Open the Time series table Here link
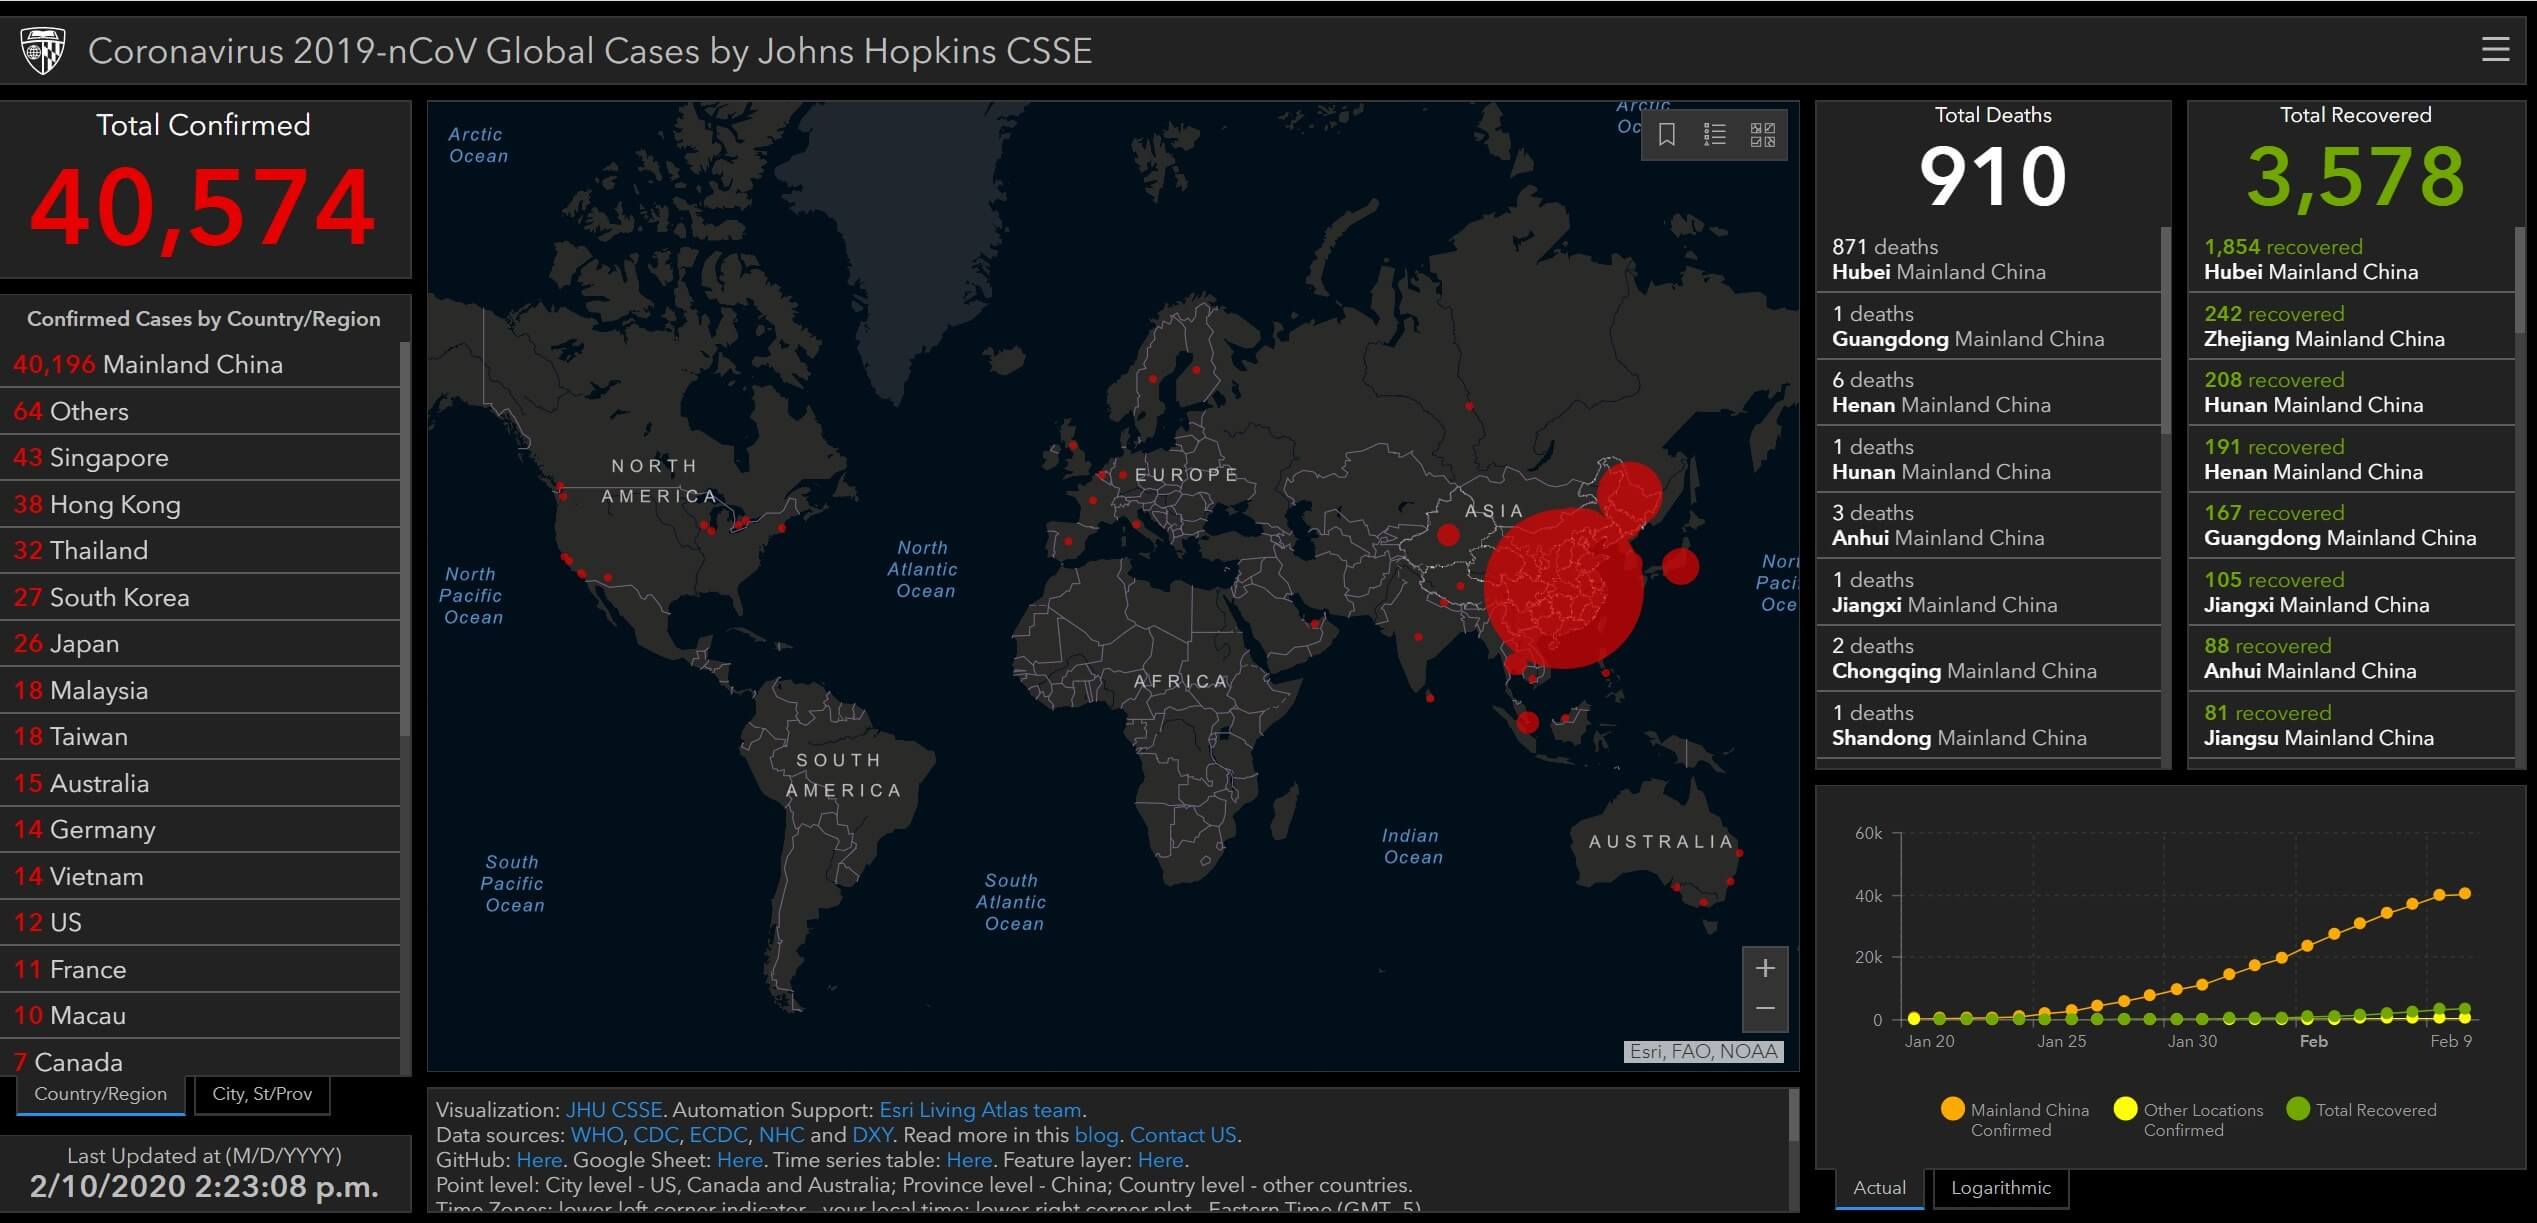Image resolution: width=2537 pixels, height=1223 pixels. click(969, 1160)
